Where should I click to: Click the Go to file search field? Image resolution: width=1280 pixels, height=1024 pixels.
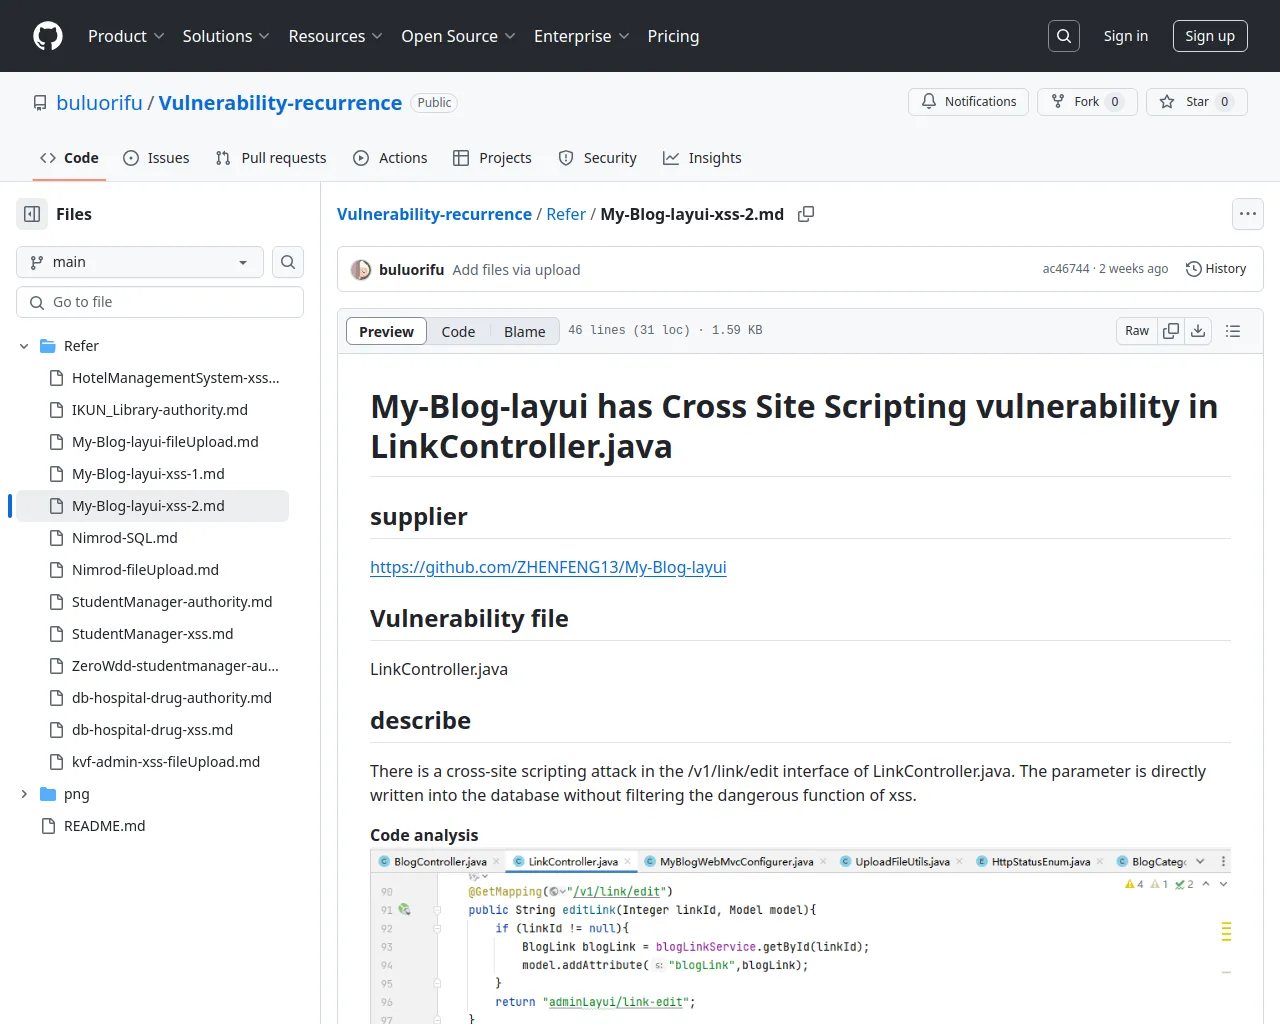160,302
